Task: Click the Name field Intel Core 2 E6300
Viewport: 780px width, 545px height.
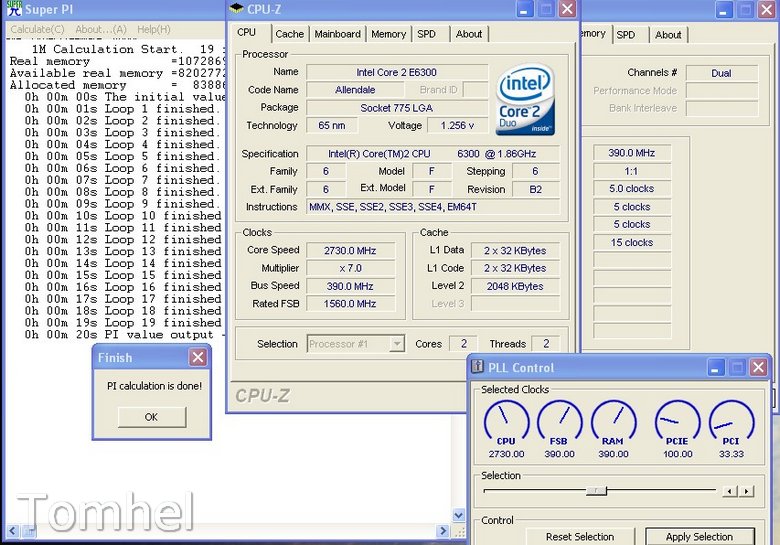Action: [x=397, y=72]
